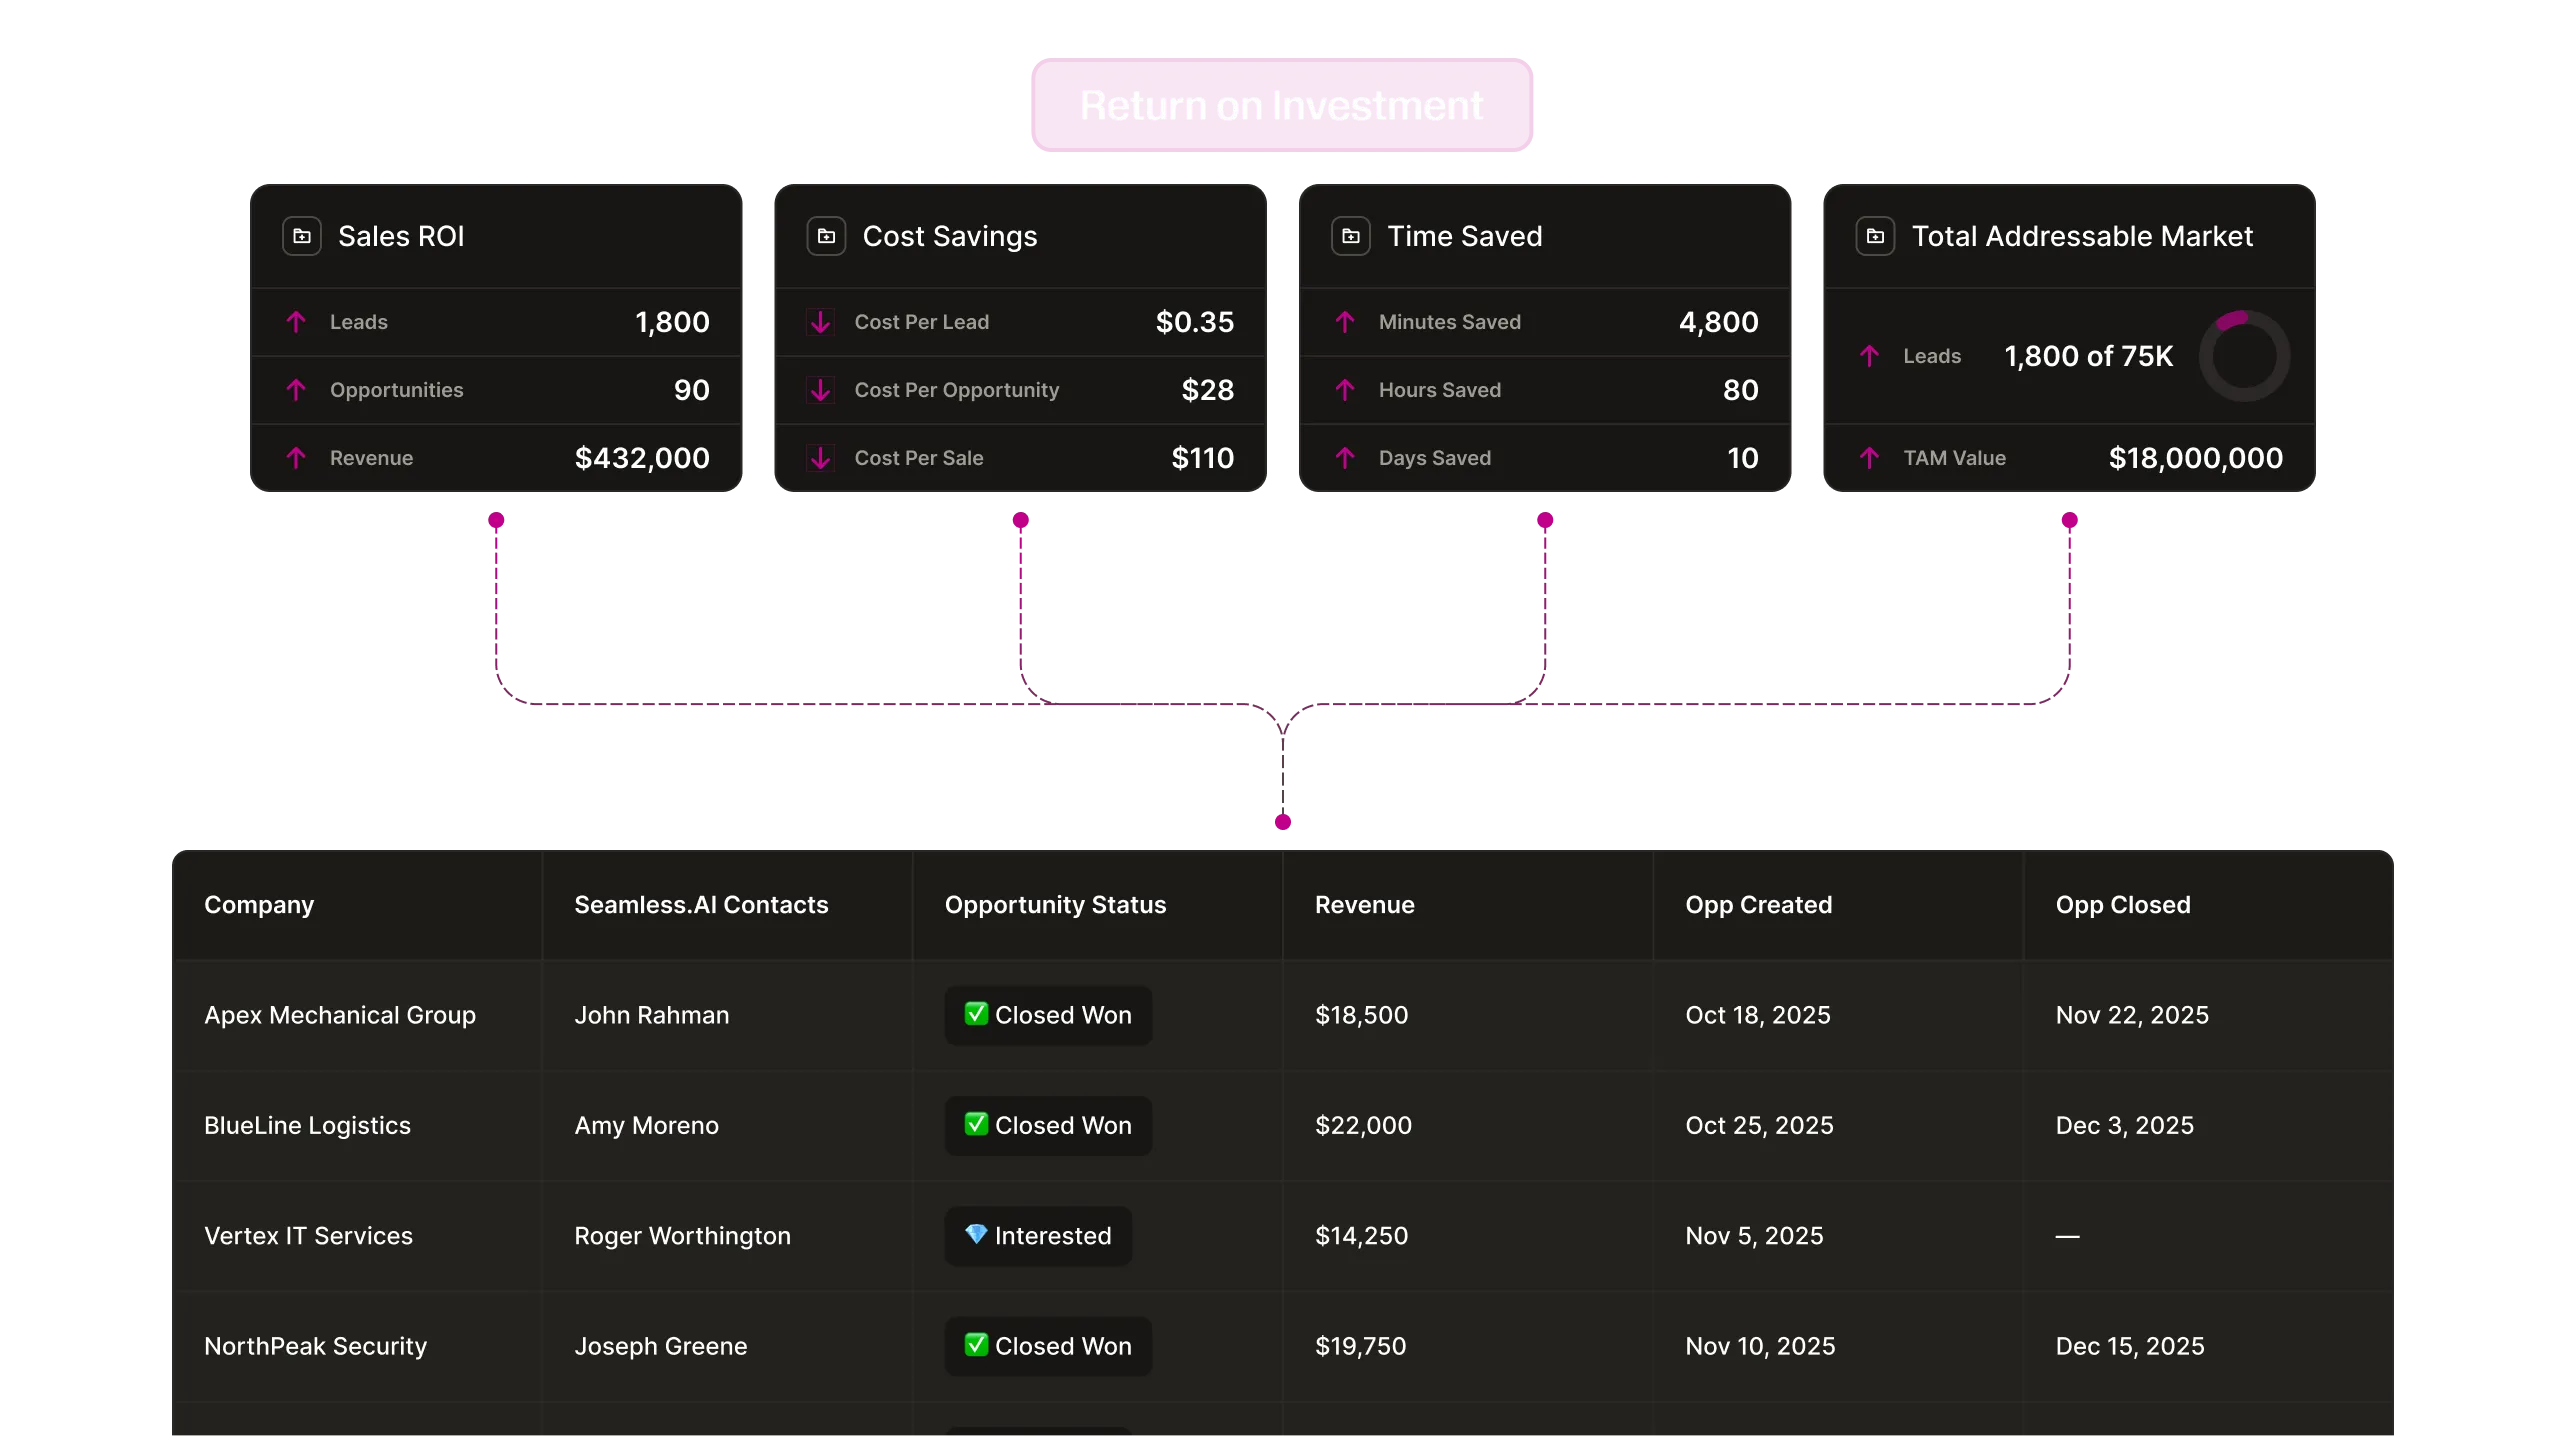The width and height of the screenshot is (2564, 1436).
Task: Click the Opp Created column header
Action: (x=1759, y=904)
